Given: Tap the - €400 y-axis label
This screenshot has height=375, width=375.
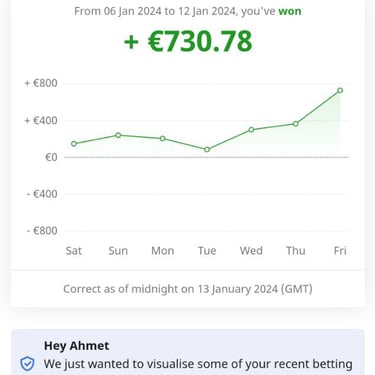Looking at the screenshot, I should pyautogui.click(x=42, y=194).
